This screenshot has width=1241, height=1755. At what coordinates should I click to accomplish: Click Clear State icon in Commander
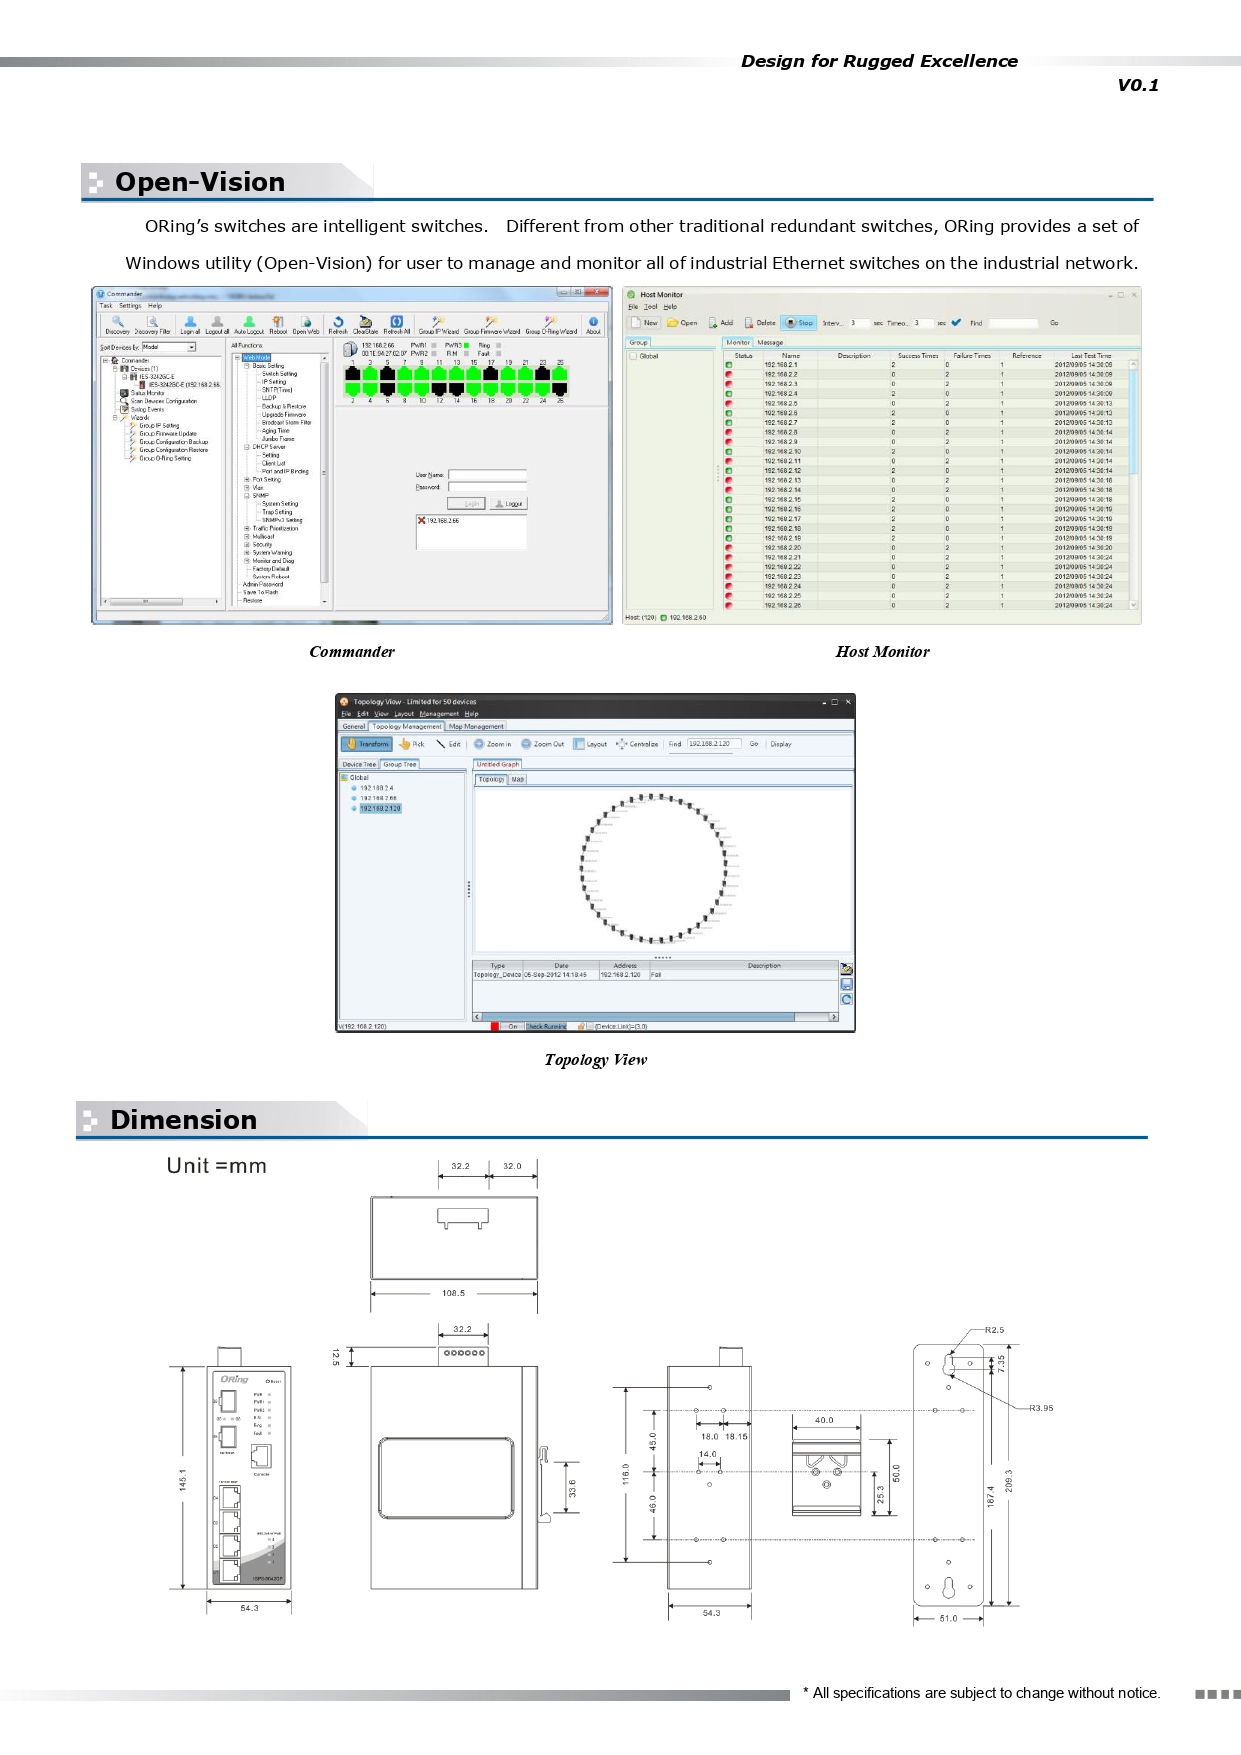[x=365, y=325]
